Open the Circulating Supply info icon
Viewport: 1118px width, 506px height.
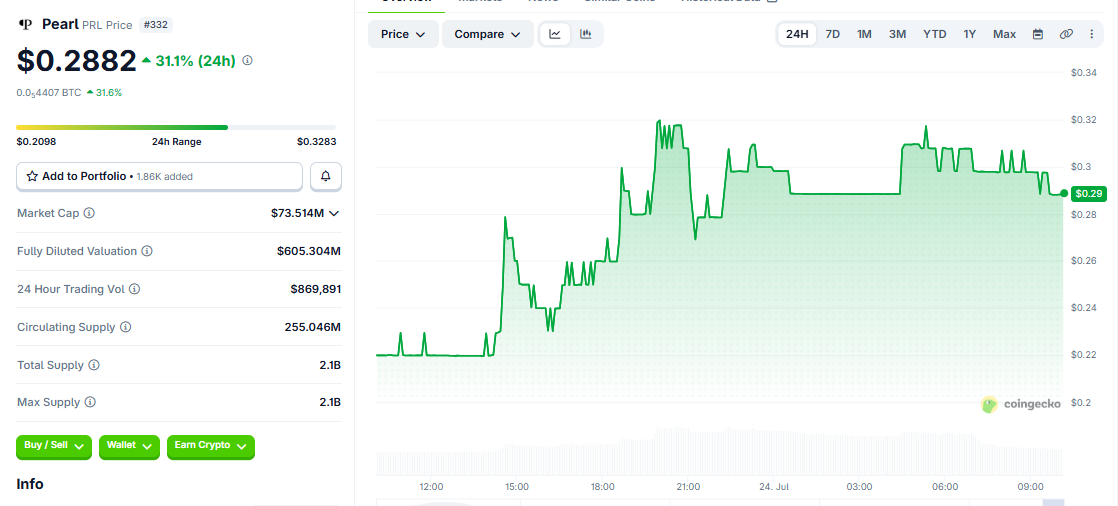(125, 327)
